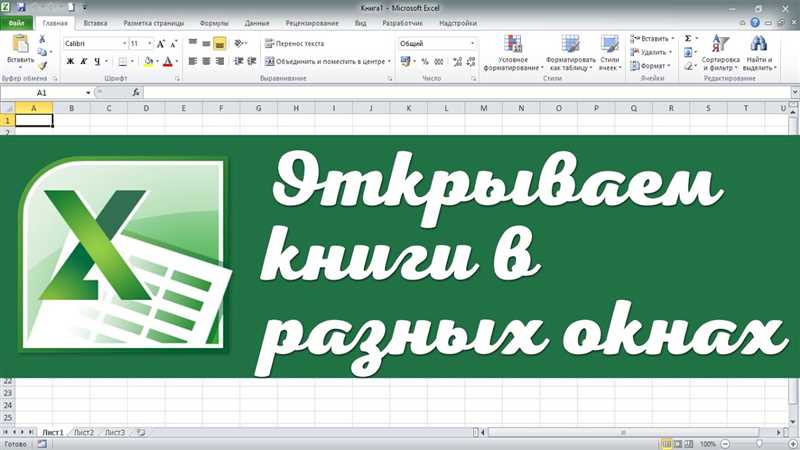Click Объединить и поместить в центре button

[x=326, y=61]
